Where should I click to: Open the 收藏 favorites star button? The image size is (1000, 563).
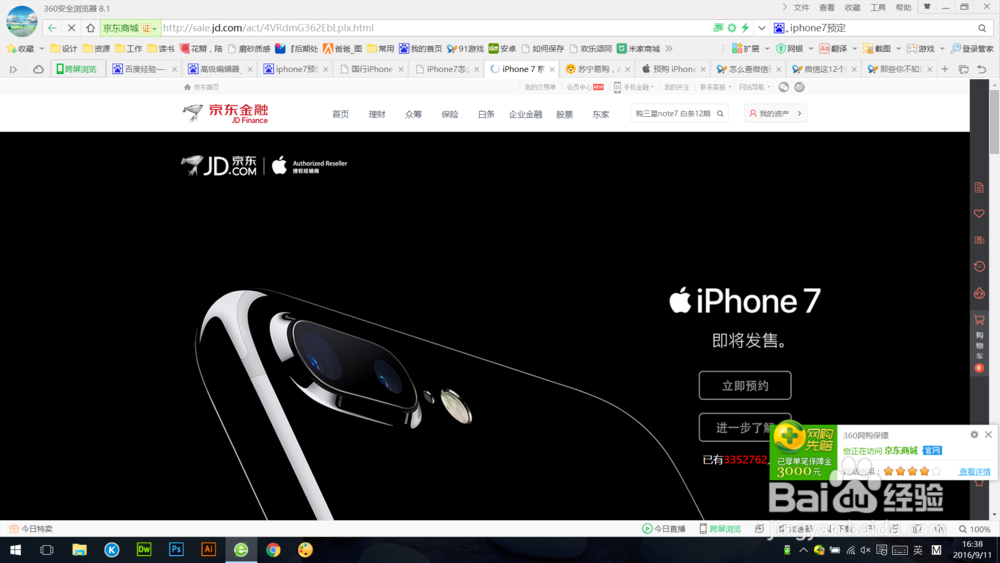(20, 48)
